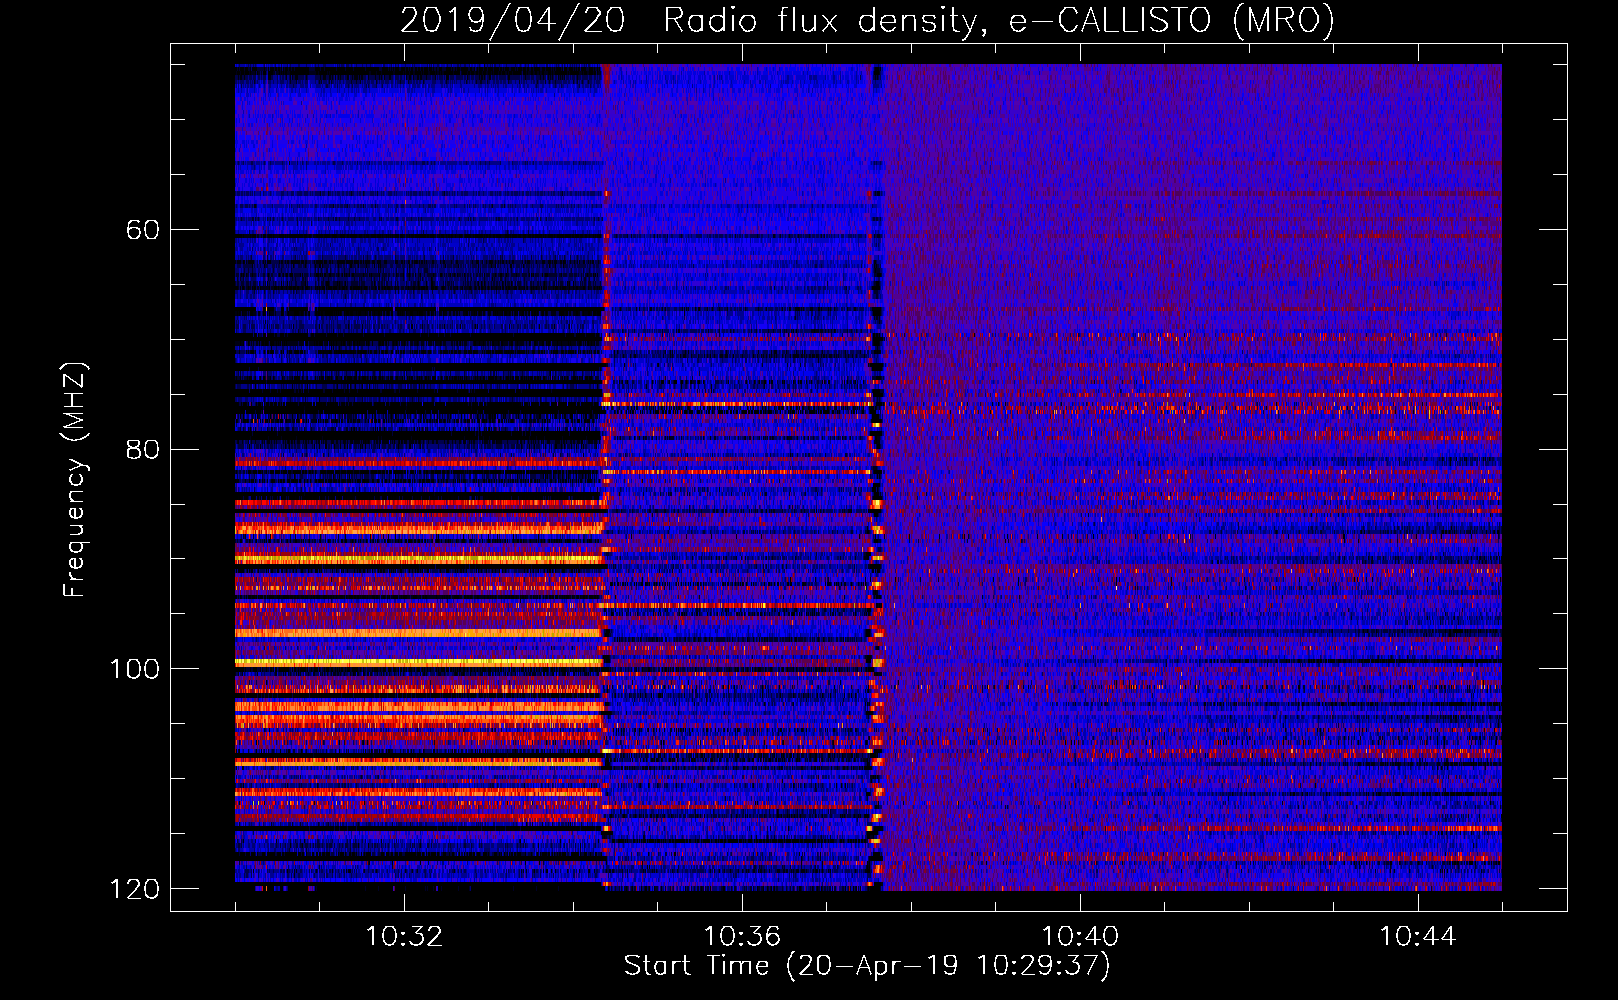Click the 'Start Time (20-Apr-19 10:29:37)' label
The width and height of the screenshot is (1618, 1000).
pos(867,966)
